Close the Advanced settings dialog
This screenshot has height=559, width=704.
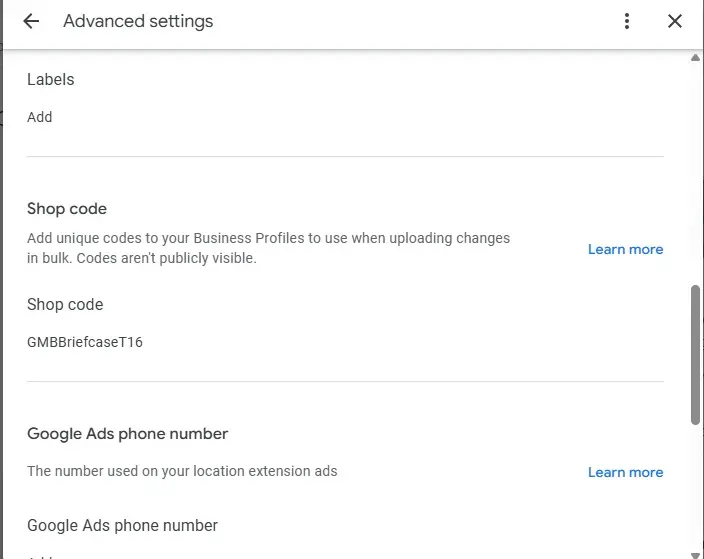point(675,21)
